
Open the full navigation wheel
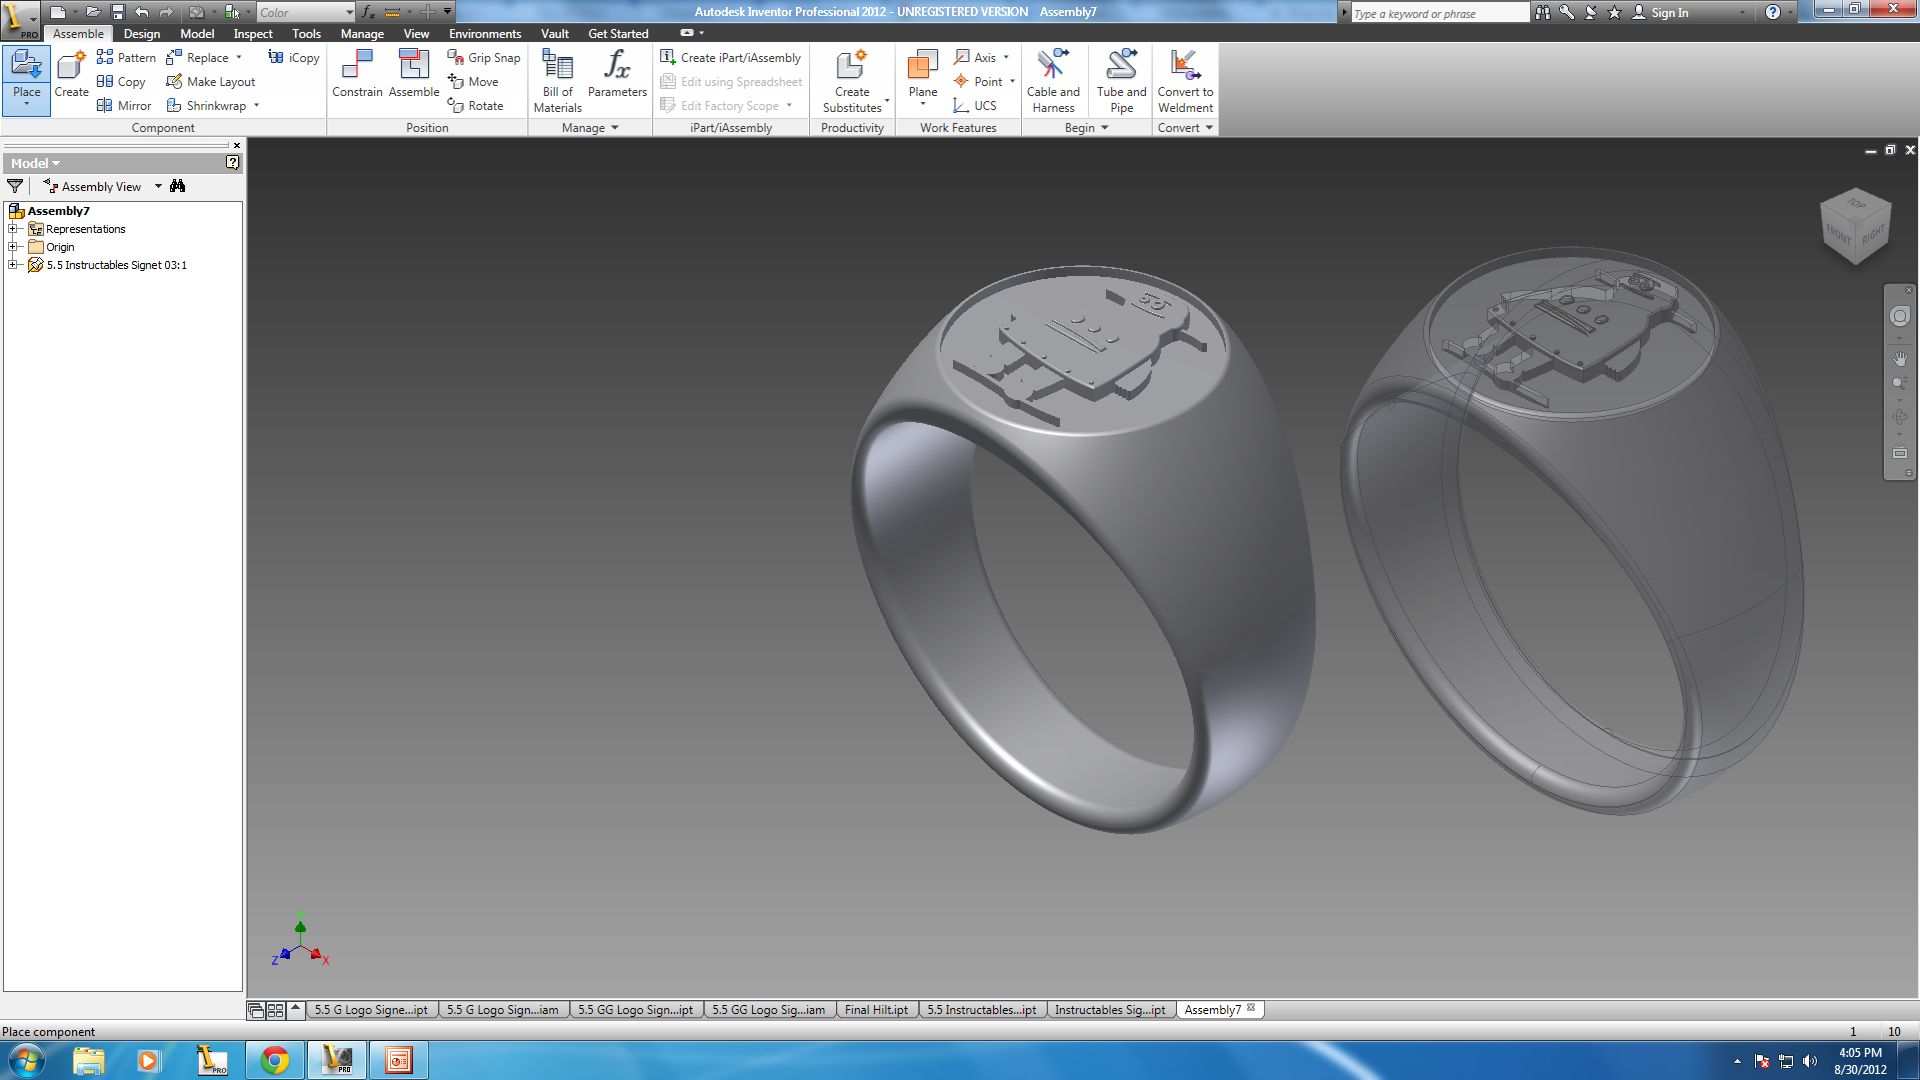coord(1900,316)
